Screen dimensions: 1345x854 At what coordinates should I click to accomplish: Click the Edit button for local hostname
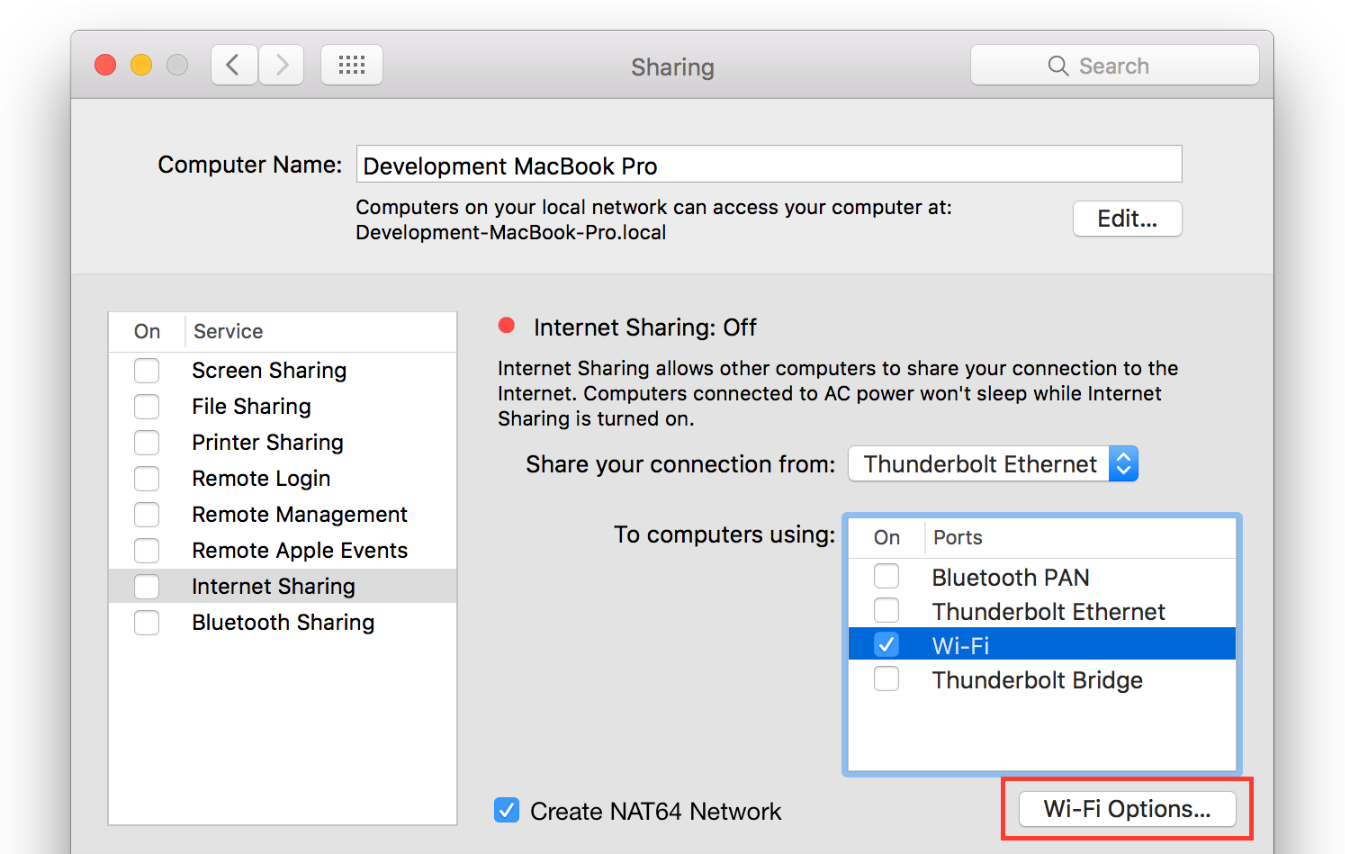tap(1127, 219)
